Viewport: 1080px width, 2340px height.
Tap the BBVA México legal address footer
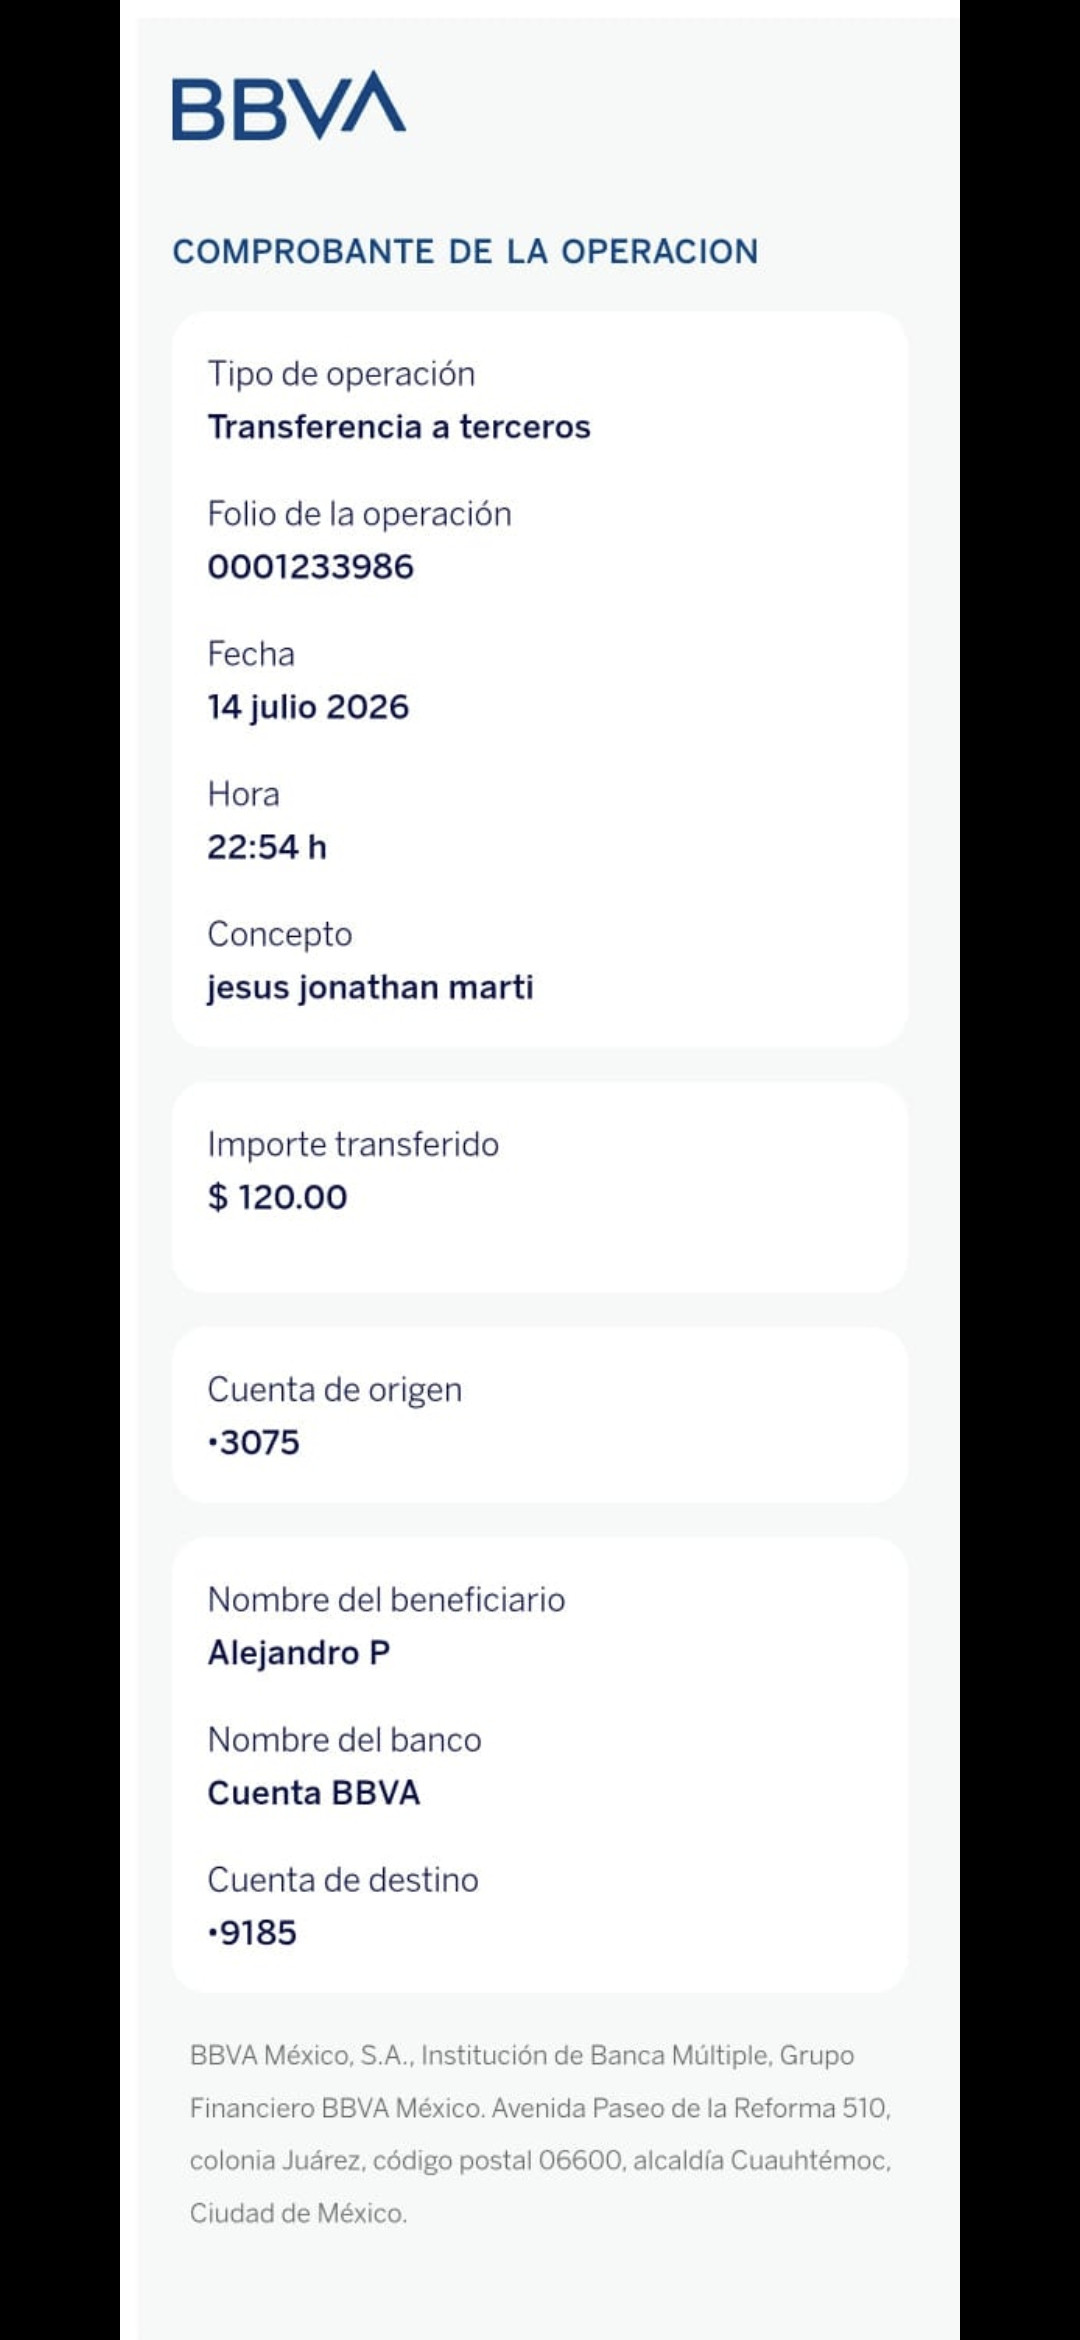point(540,2134)
